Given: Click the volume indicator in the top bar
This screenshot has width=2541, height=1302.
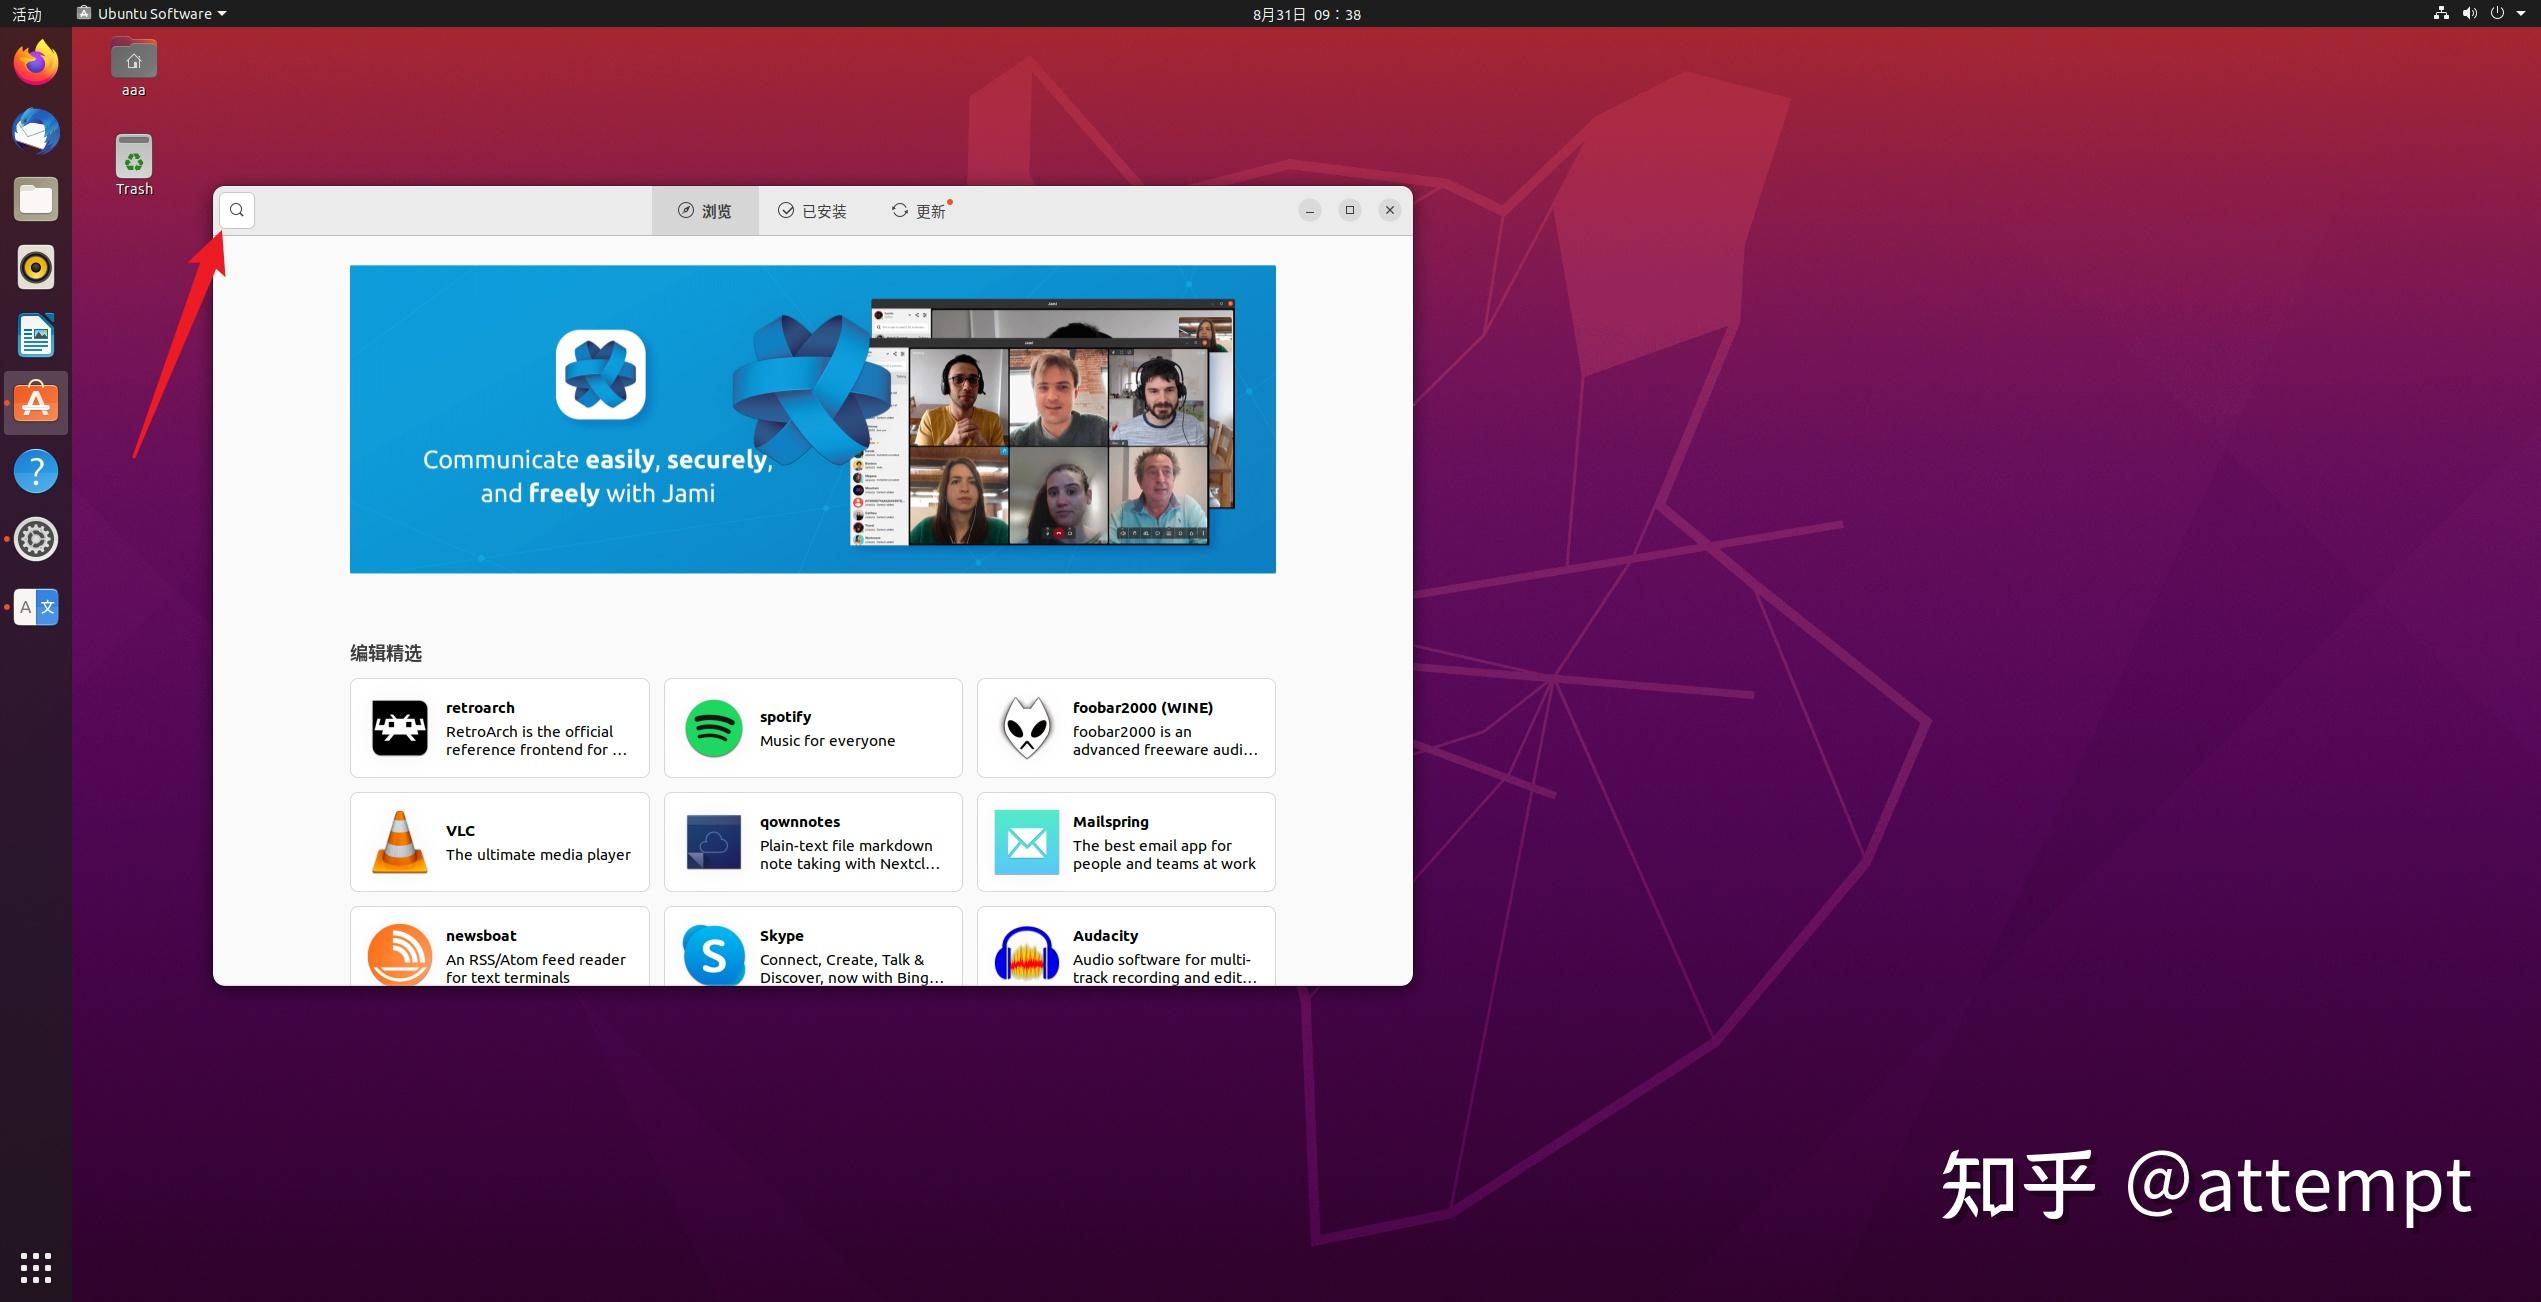Looking at the screenshot, I should pos(2469,13).
